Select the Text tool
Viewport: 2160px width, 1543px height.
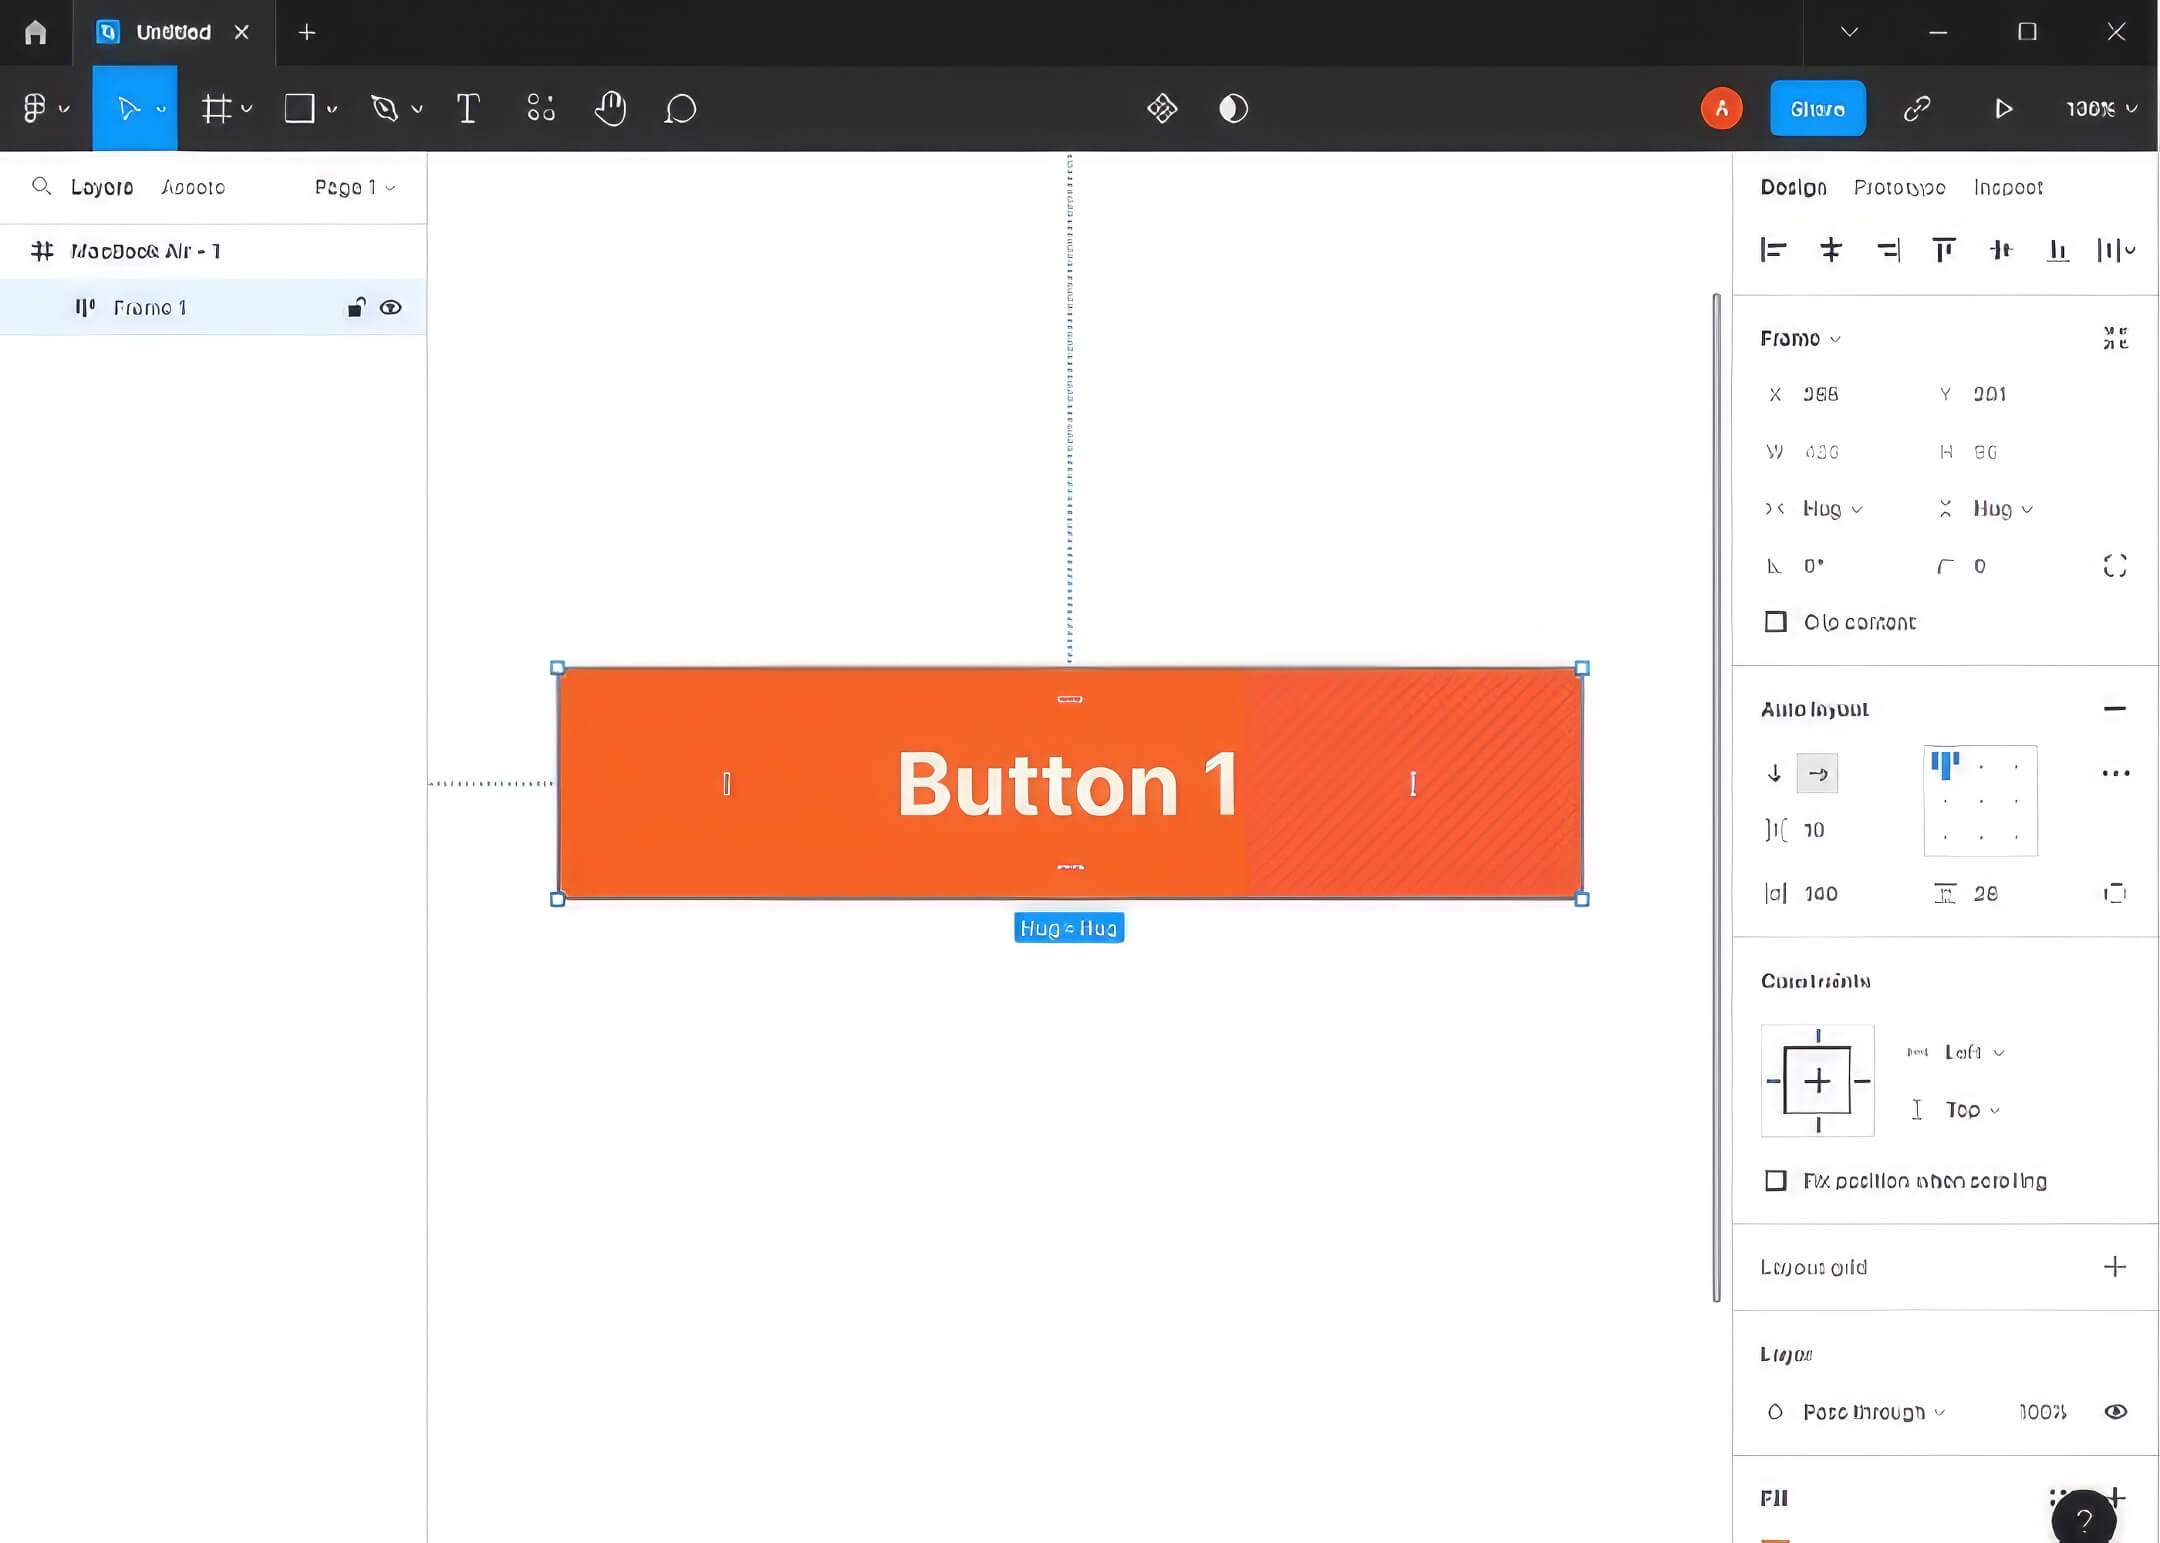click(467, 108)
